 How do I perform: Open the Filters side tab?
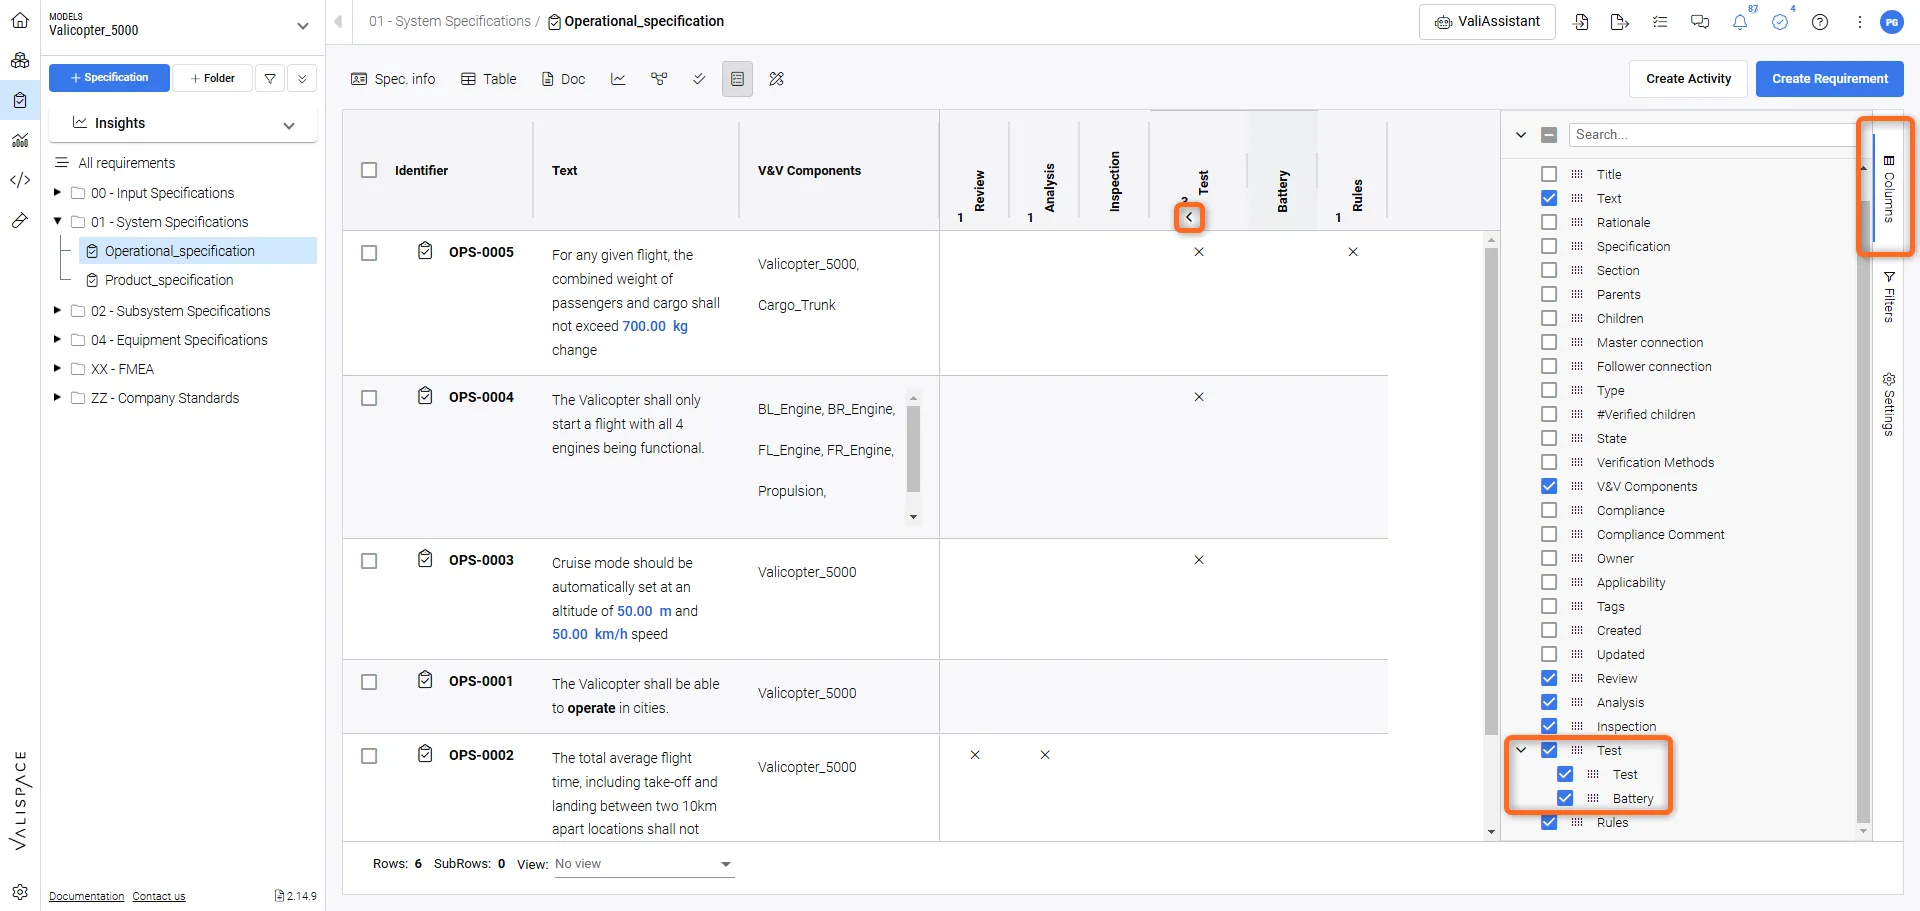point(1889,297)
